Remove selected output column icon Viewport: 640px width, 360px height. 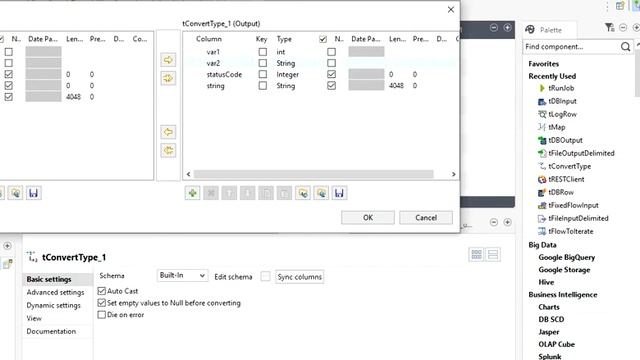(x=211, y=193)
